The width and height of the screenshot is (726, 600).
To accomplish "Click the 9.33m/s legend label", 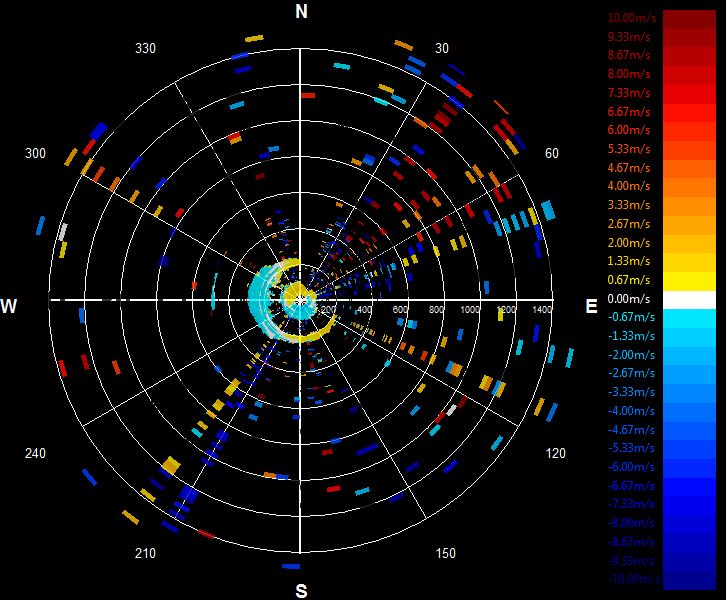I will (x=629, y=37).
